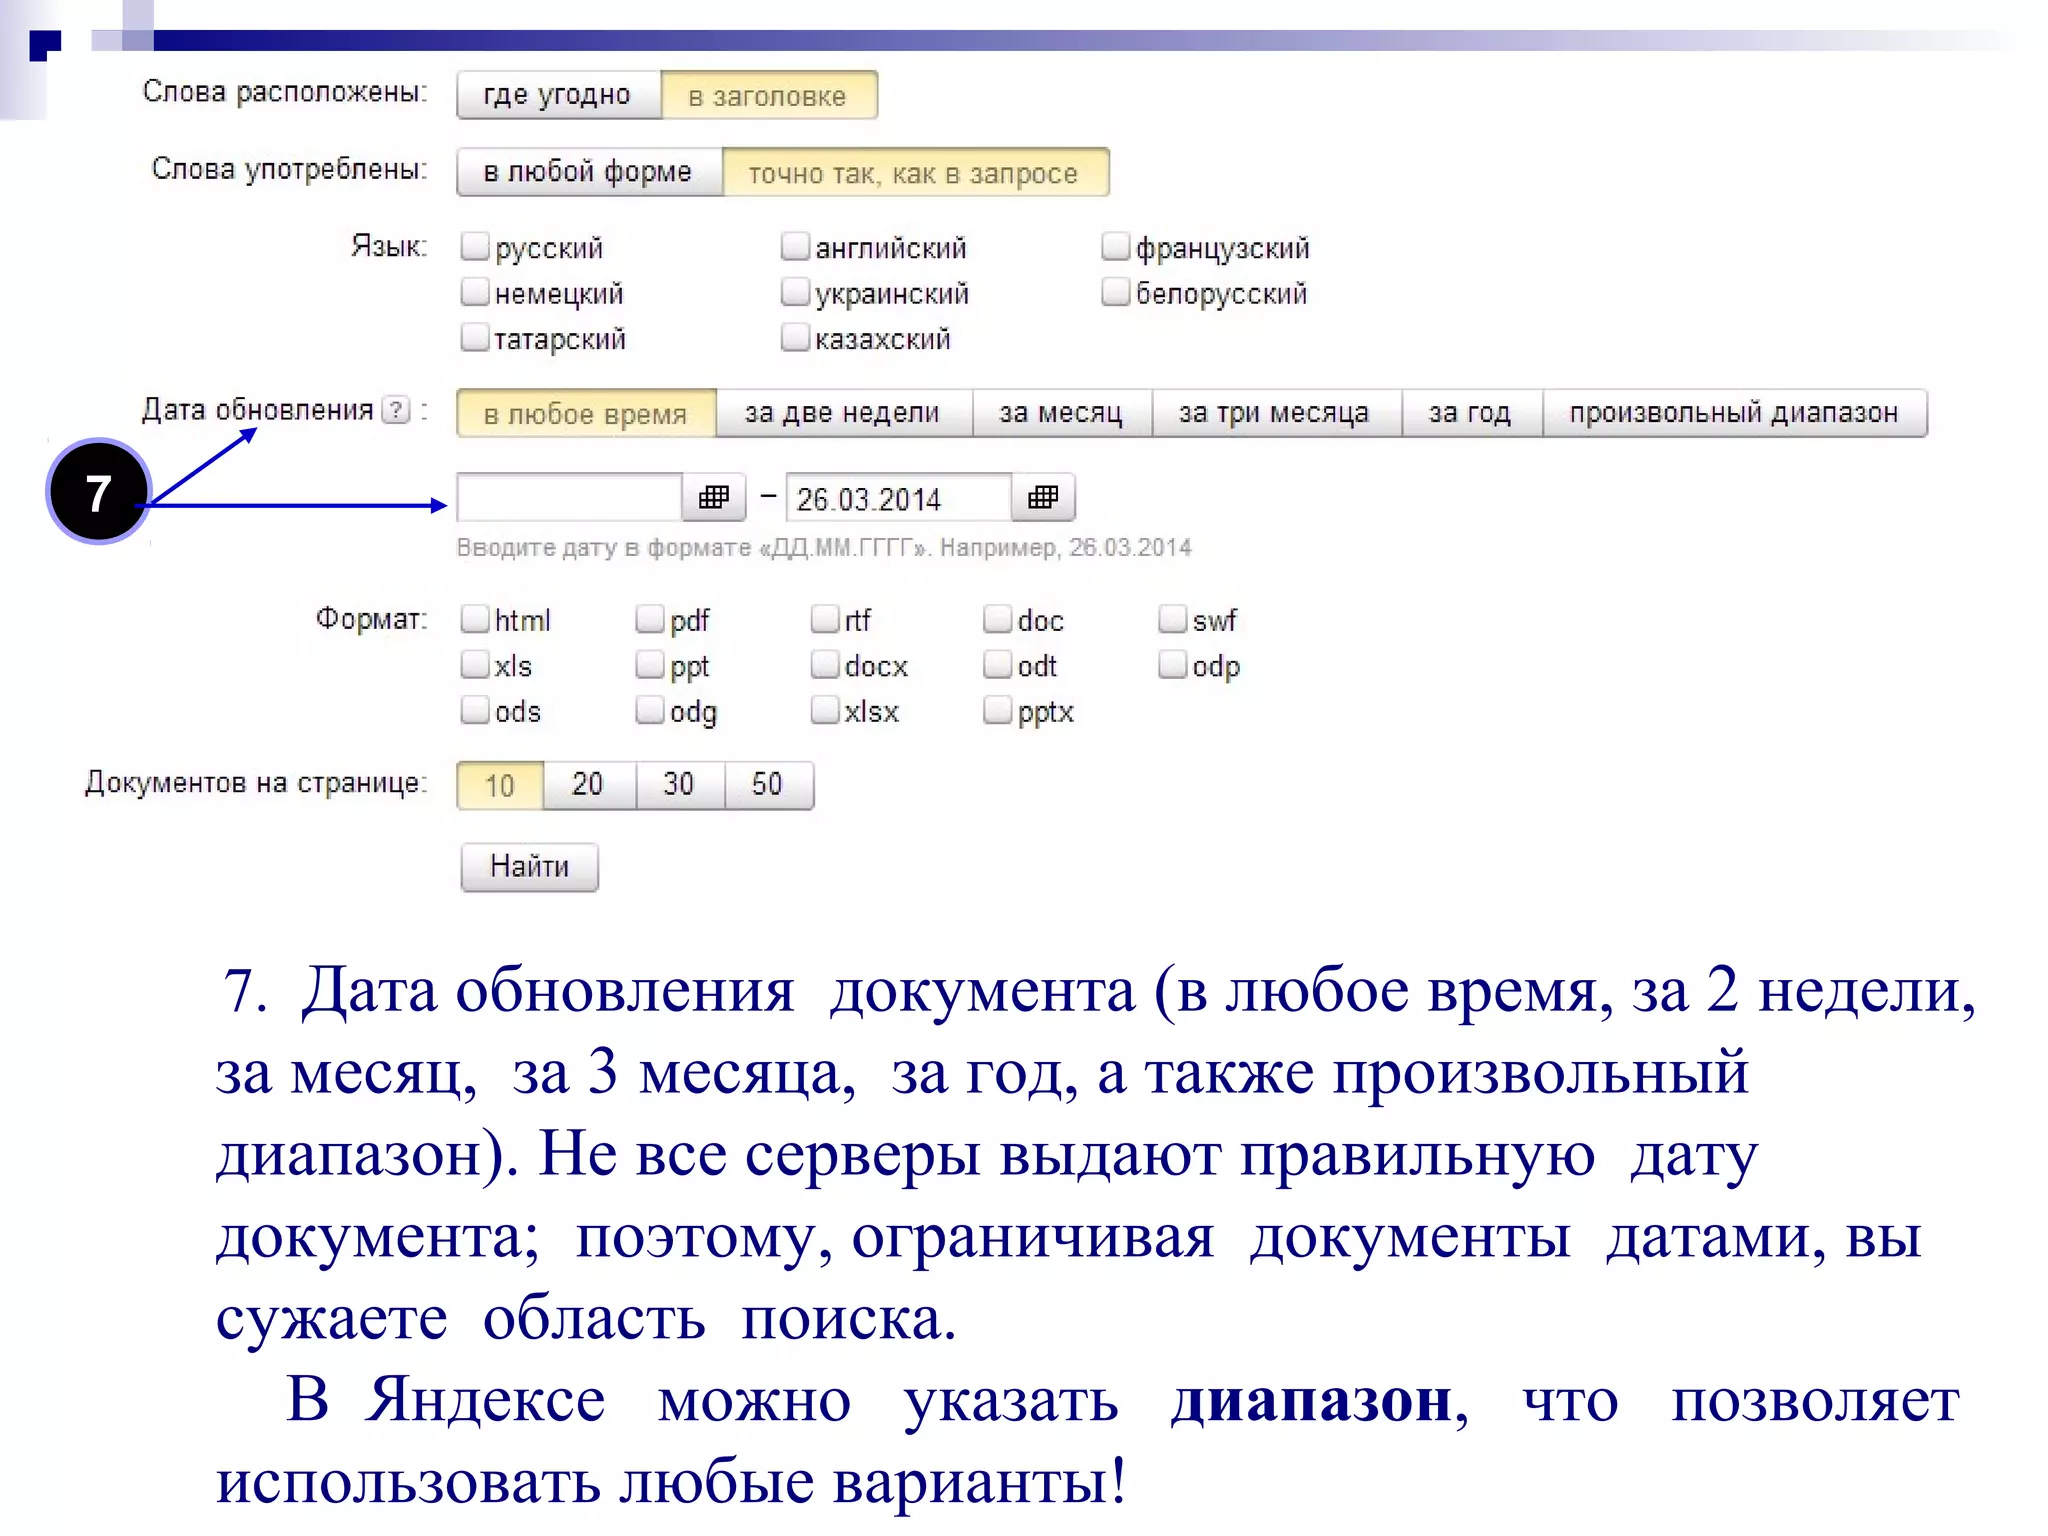Check the русский language checkbox
Viewport: 2048px width, 1536px height.
(475, 246)
